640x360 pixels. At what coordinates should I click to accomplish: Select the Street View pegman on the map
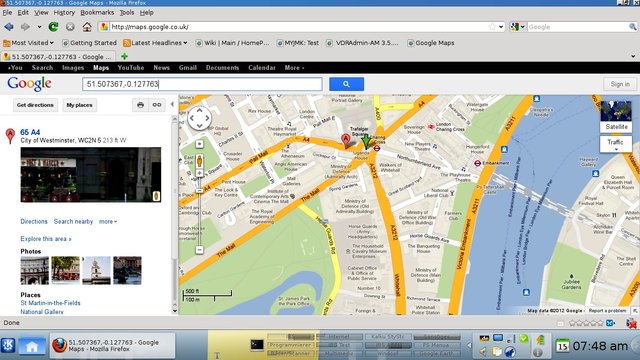tap(199, 161)
